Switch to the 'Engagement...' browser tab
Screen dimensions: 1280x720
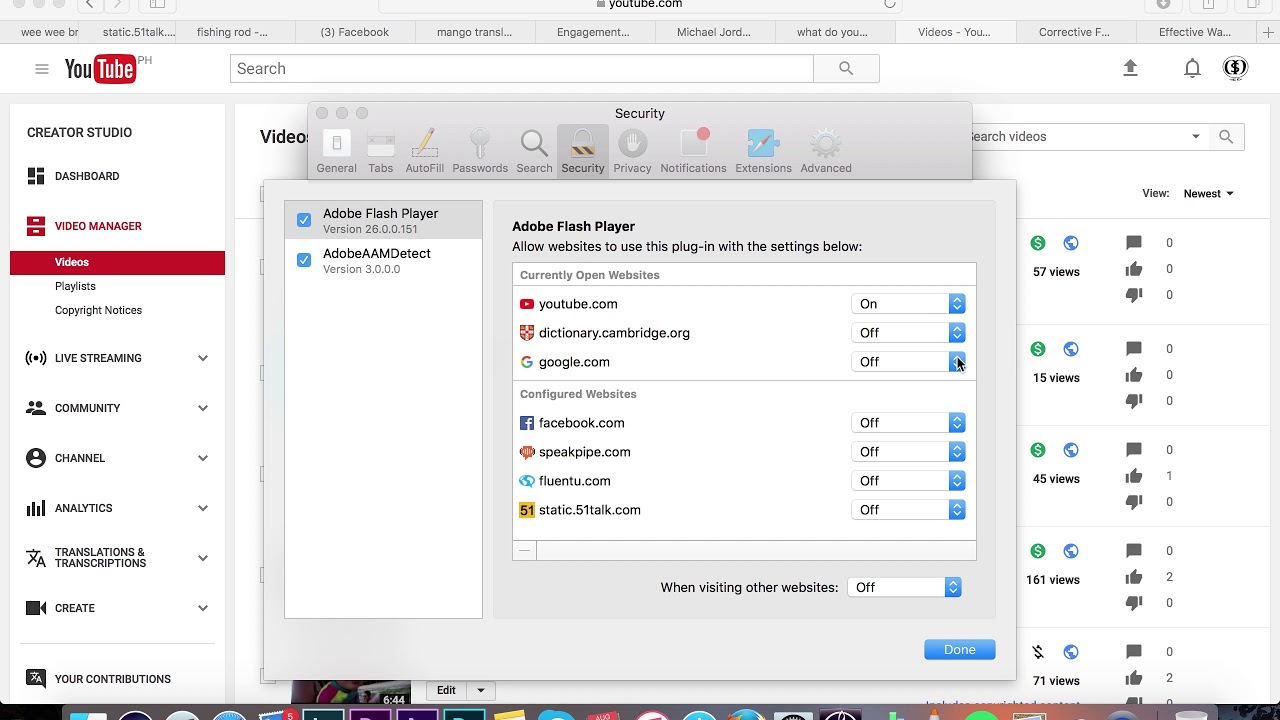coord(593,32)
